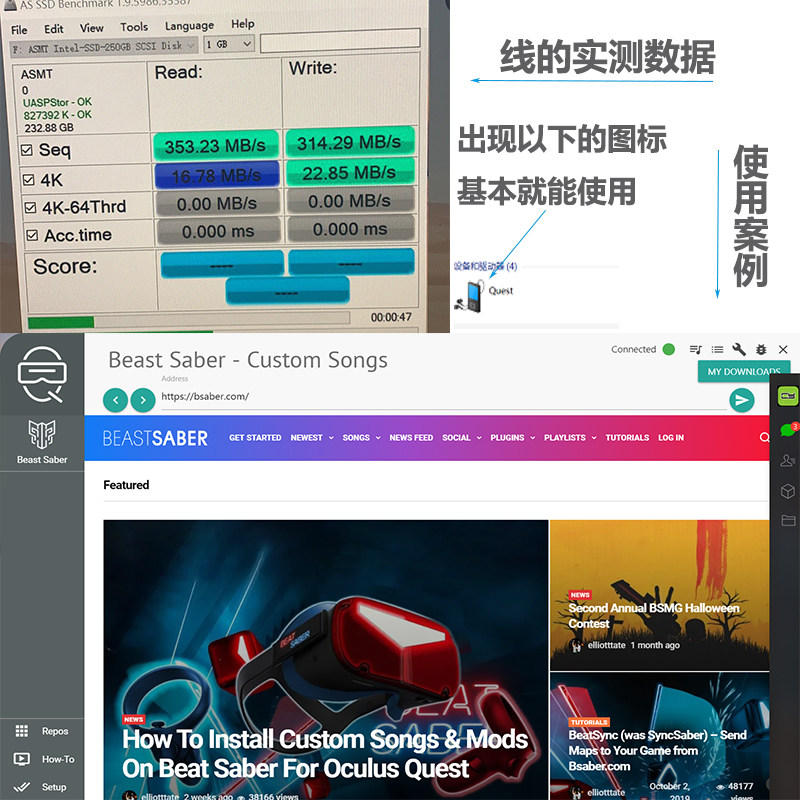The height and width of the screenshot is (800, 800).
Task: Click the 00:00:47 elapsed time
Action: (x=391, y=317)
